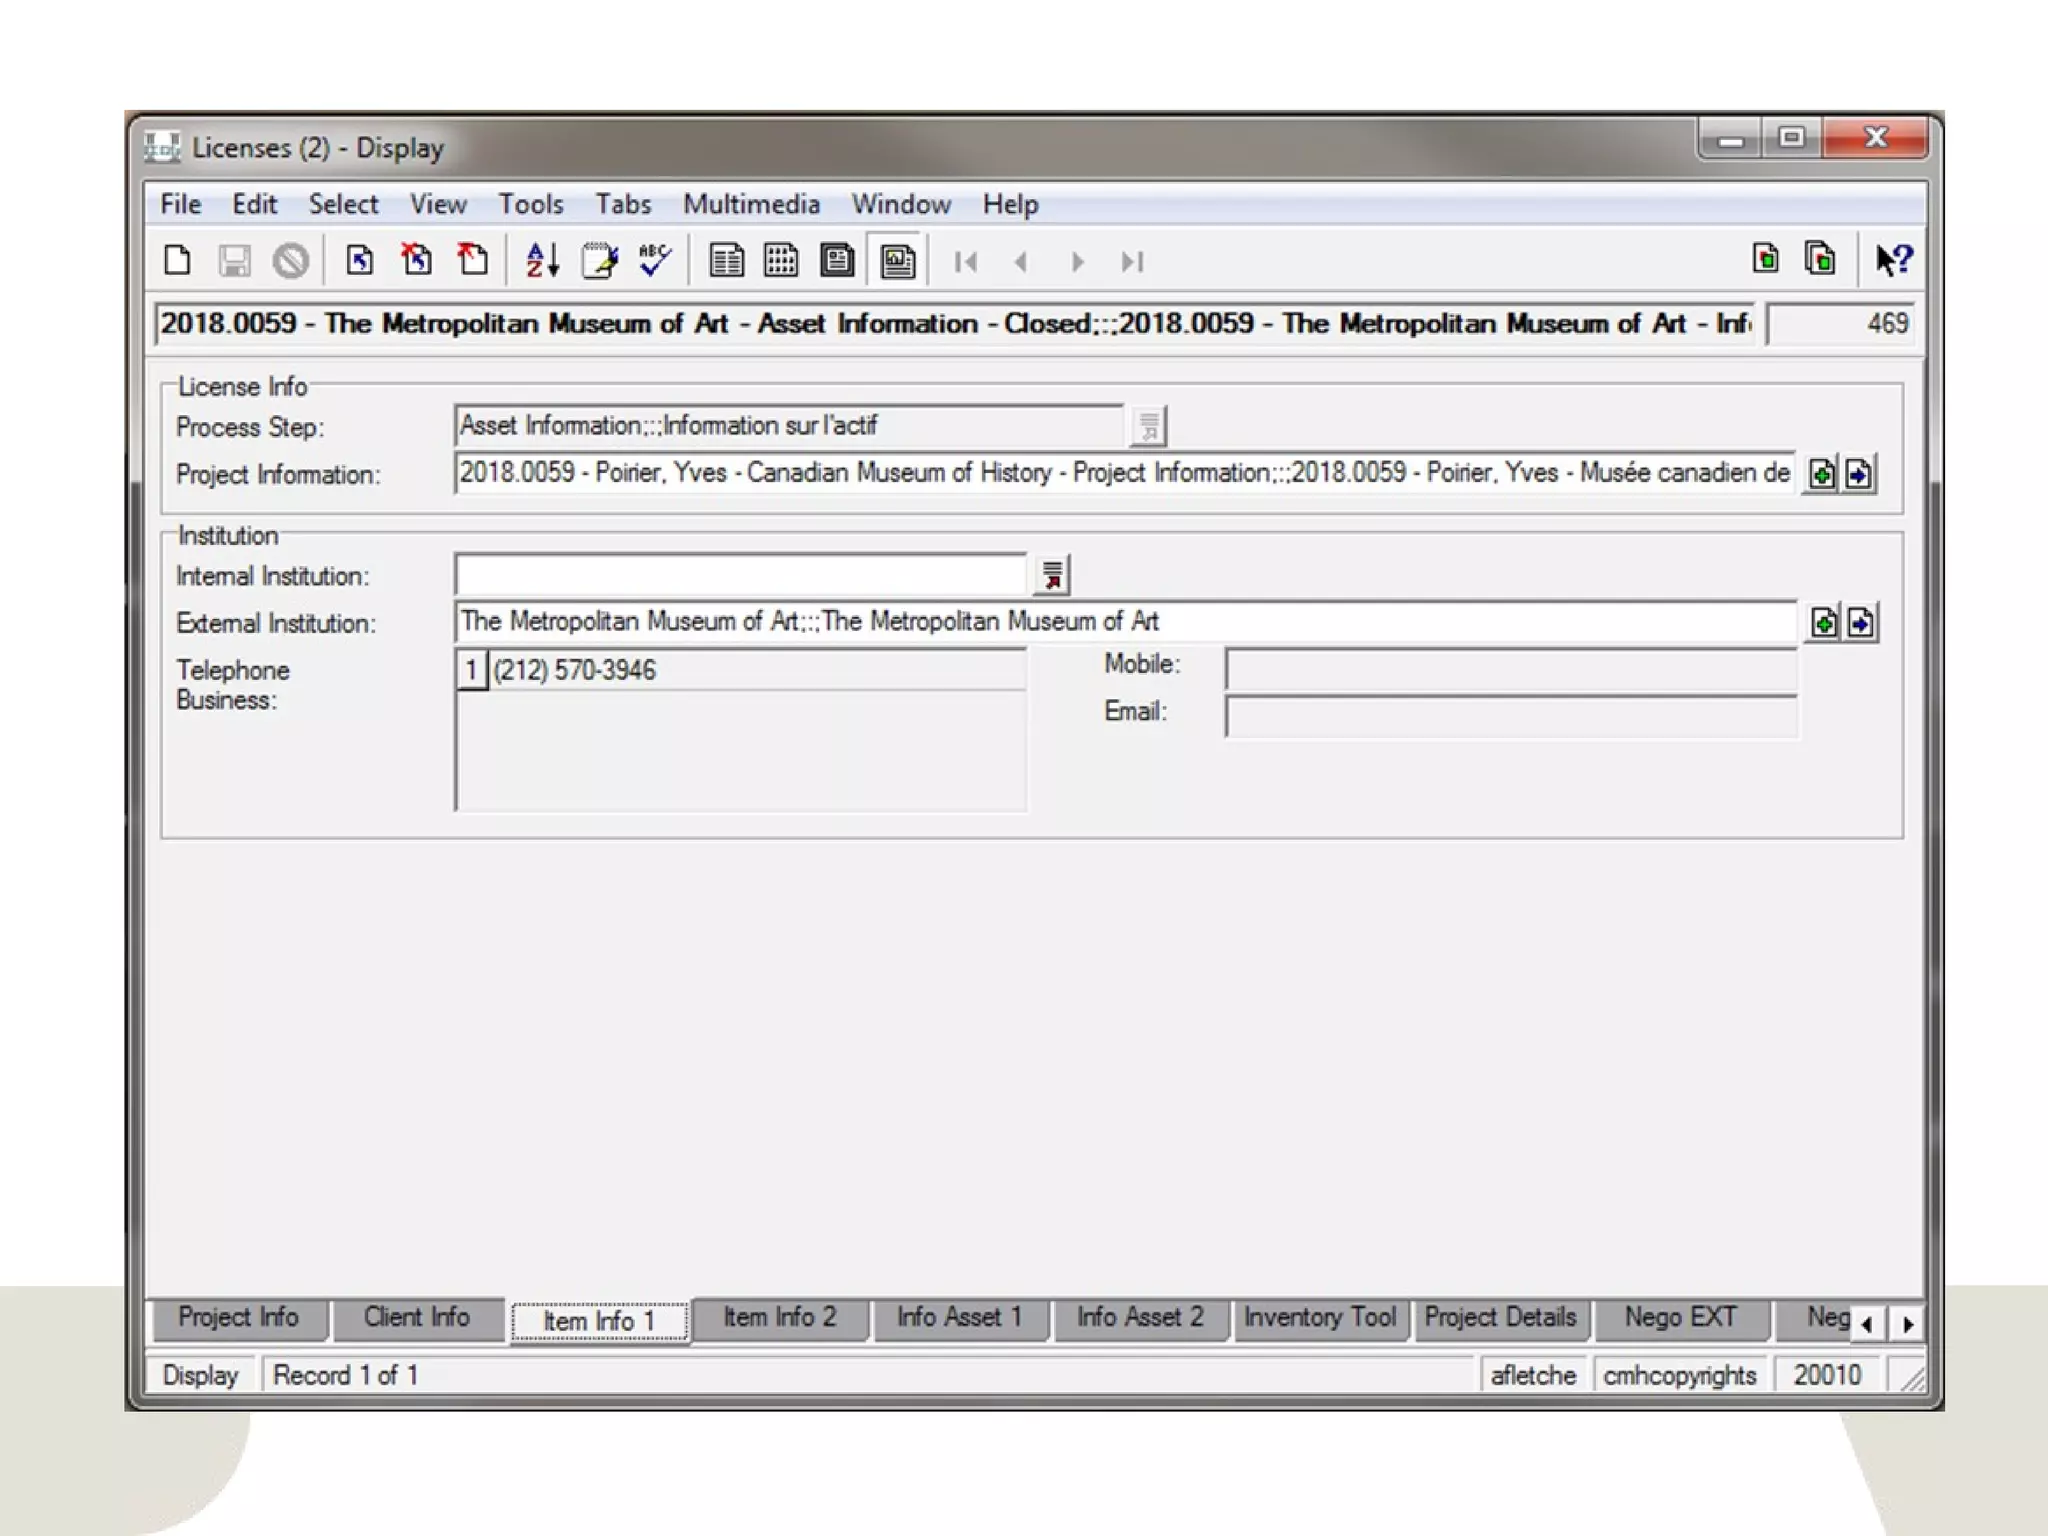Select the Client Info tab
This screenshot has height=1536, width=2048.
point(416,1318)
